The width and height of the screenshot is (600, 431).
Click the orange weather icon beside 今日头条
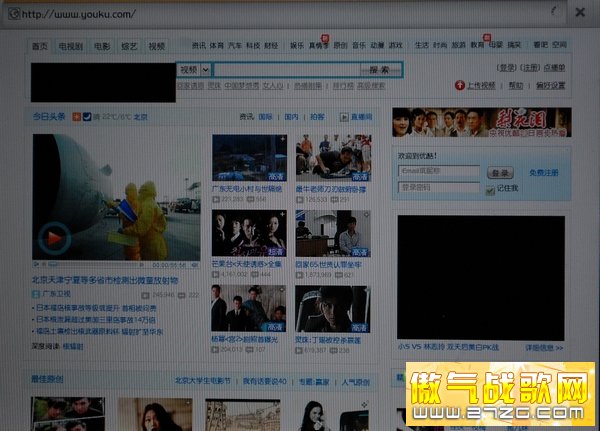tap(77, 116)
